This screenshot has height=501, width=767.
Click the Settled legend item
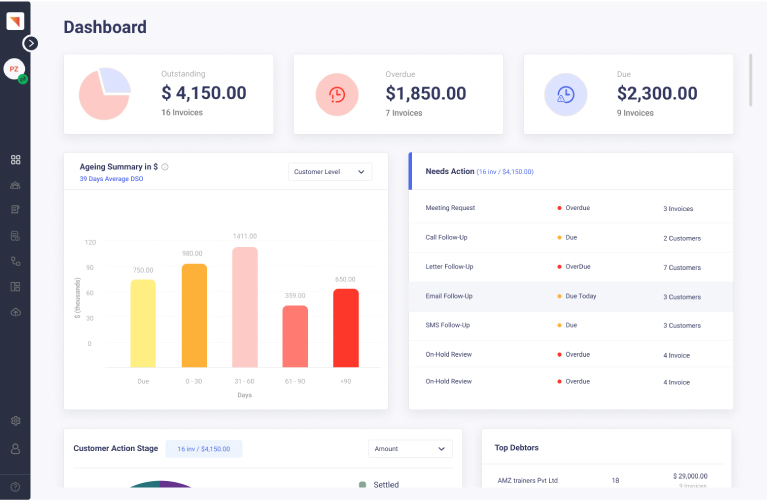coord(379,484)
